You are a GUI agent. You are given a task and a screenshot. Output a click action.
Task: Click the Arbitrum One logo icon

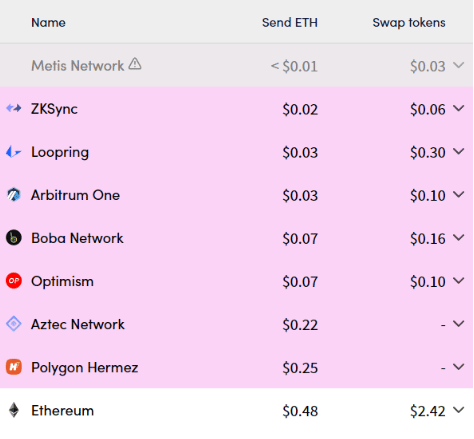pyautogui.click(x=14, y=195)
